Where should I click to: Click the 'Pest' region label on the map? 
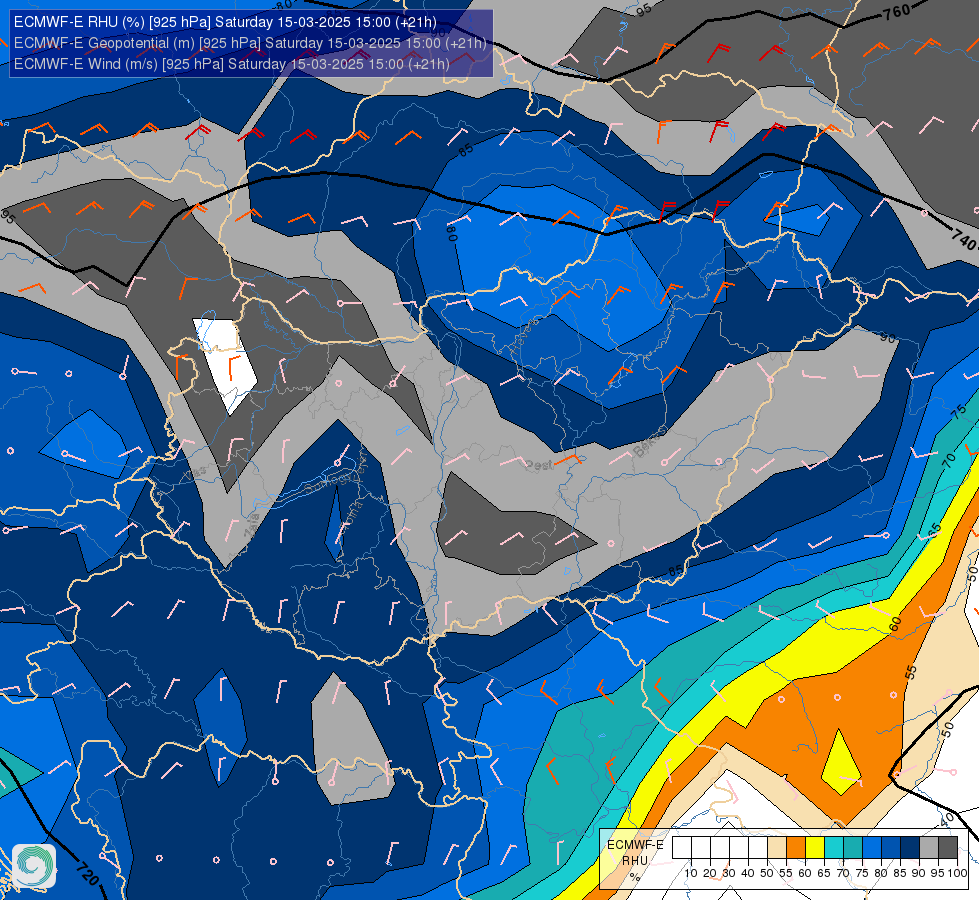(539, 465)
